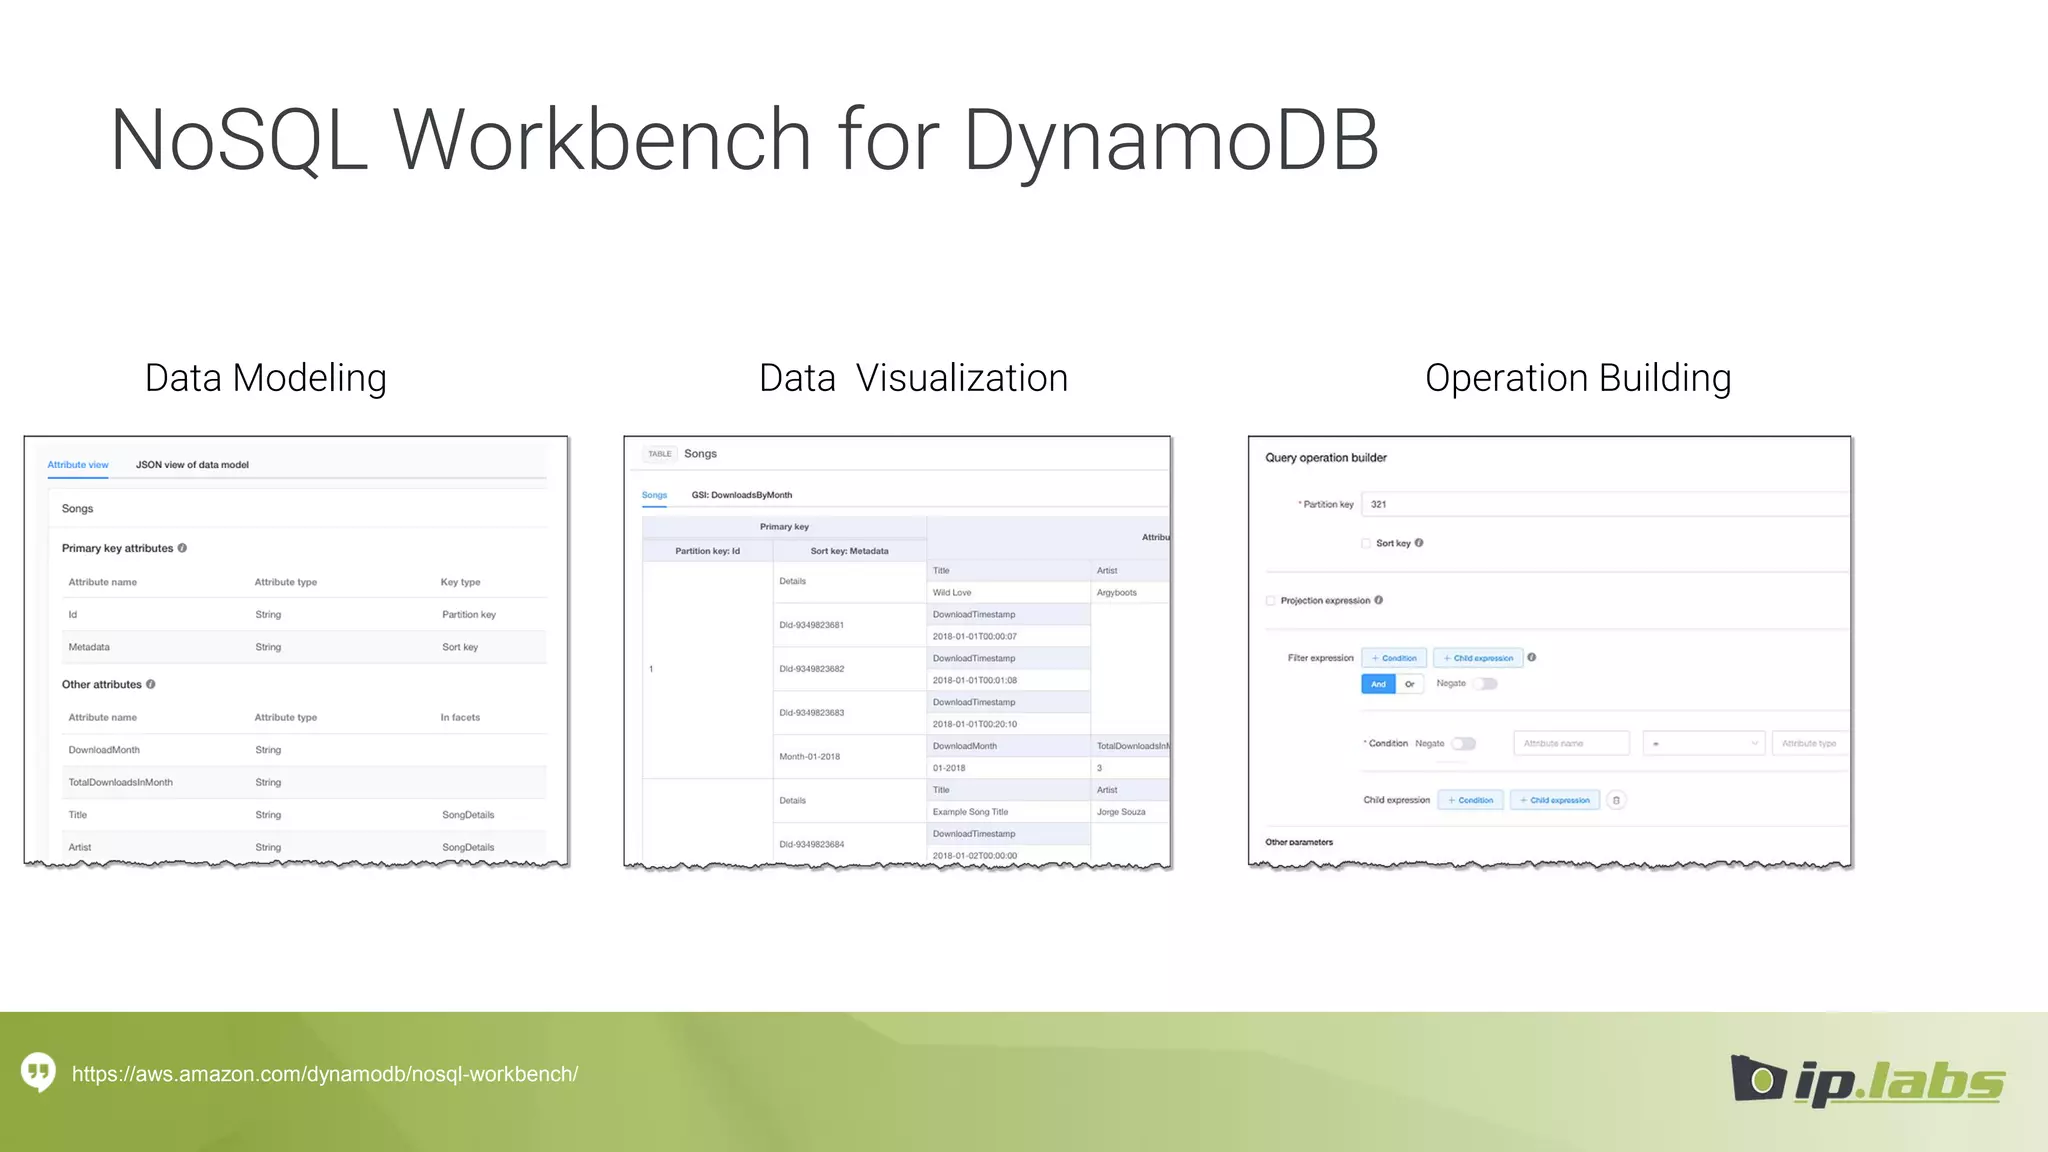The height and width of the screenshot is (1152, 2048).
Task: Click the Attribute type dropdown field
Action: [x=1810, y=743]
